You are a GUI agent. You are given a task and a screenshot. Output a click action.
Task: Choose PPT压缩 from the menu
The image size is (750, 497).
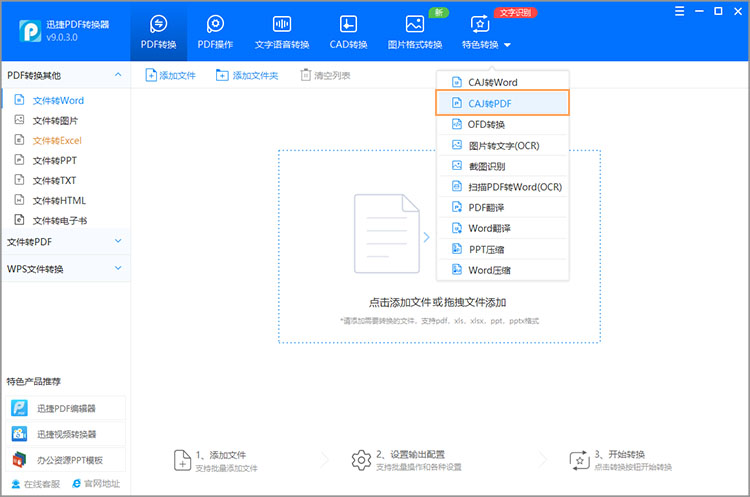point(502,249)
